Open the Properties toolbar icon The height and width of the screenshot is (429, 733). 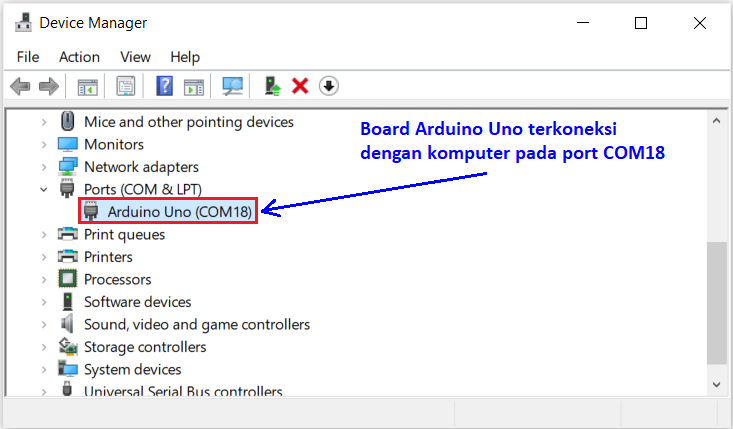(x=126, y=86)
